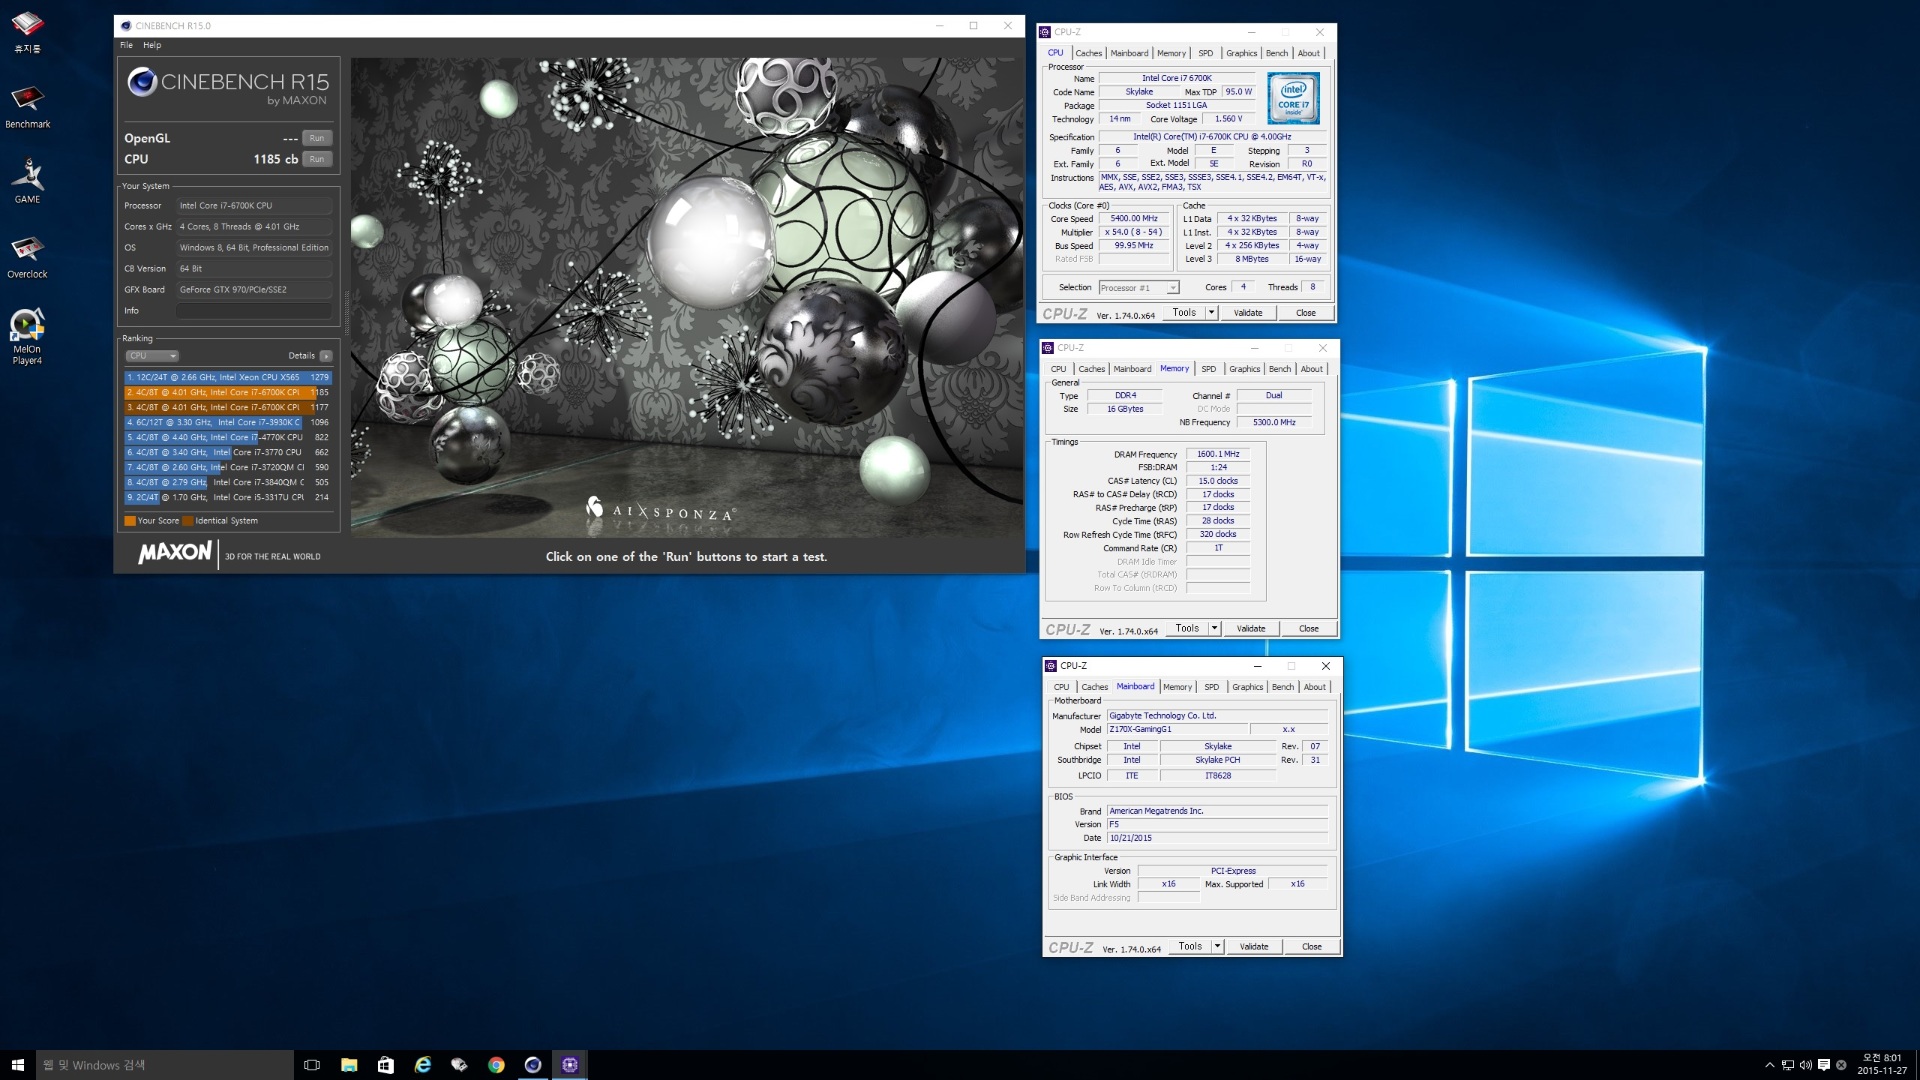This screenshot has height=1080, width=1920.
Task: Click the DRAM Frequency 1600.1 MHz value
Action: (1218, 455)
